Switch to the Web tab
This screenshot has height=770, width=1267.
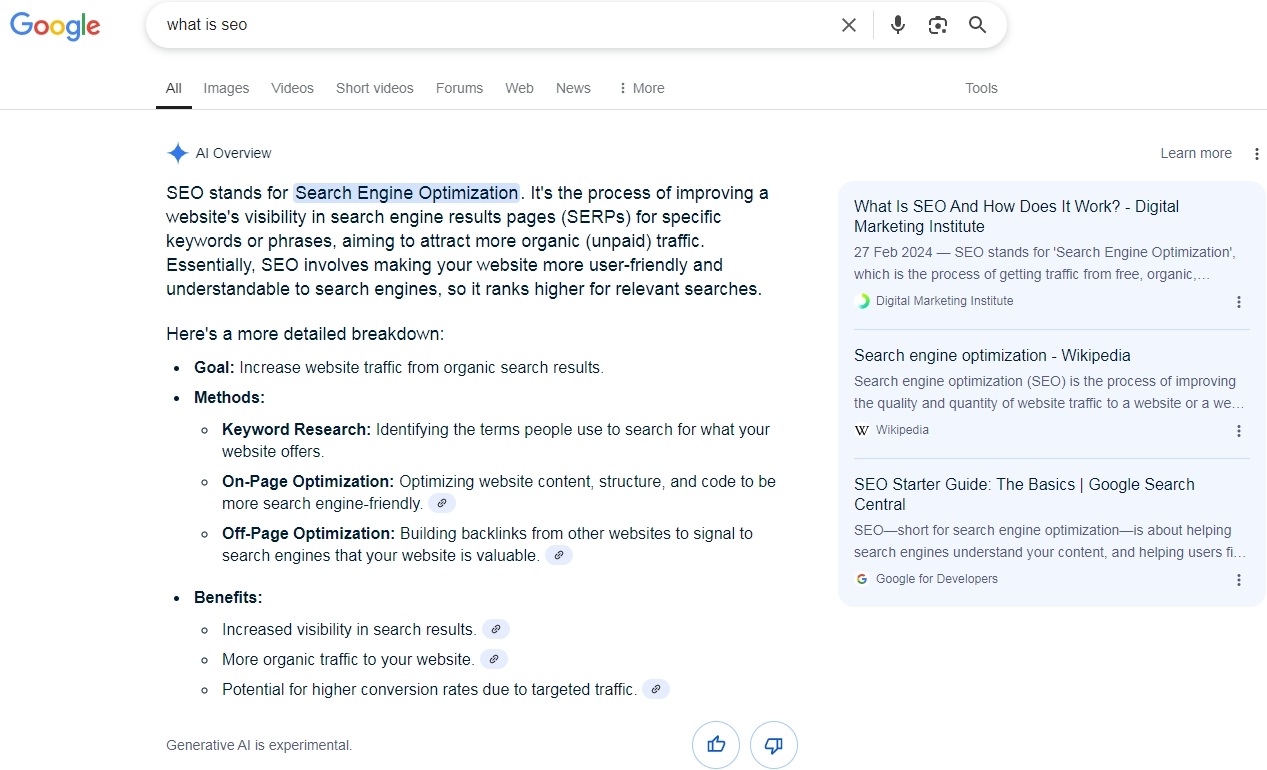tap(519, 88)
